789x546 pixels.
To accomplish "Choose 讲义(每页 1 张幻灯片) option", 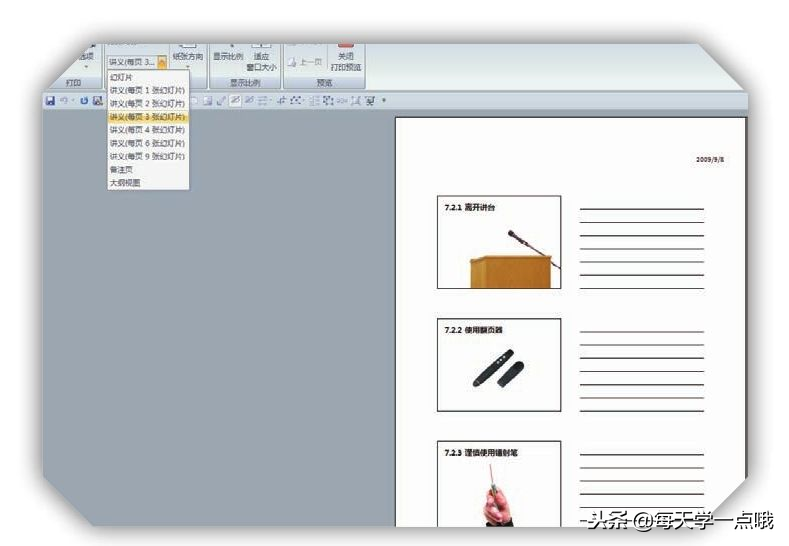I will coord(148,90).
